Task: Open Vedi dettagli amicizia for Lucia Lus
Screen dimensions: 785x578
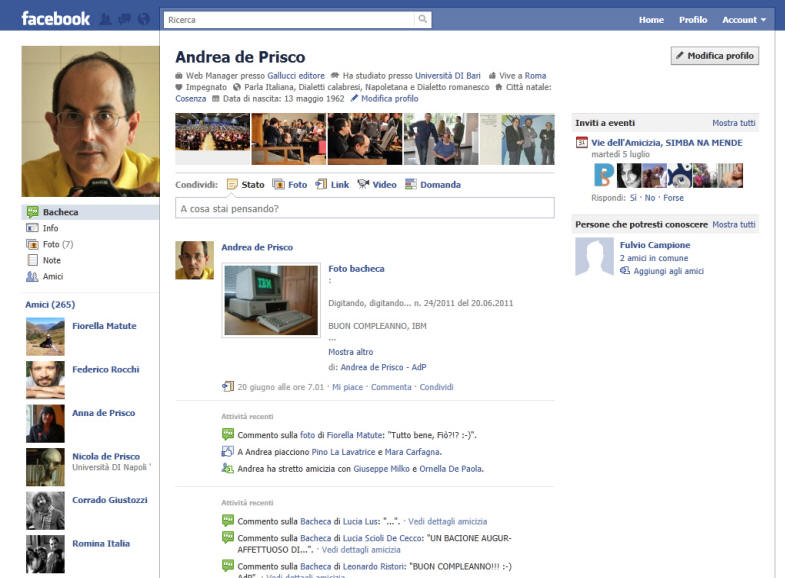Action: [x=448, y=521]
